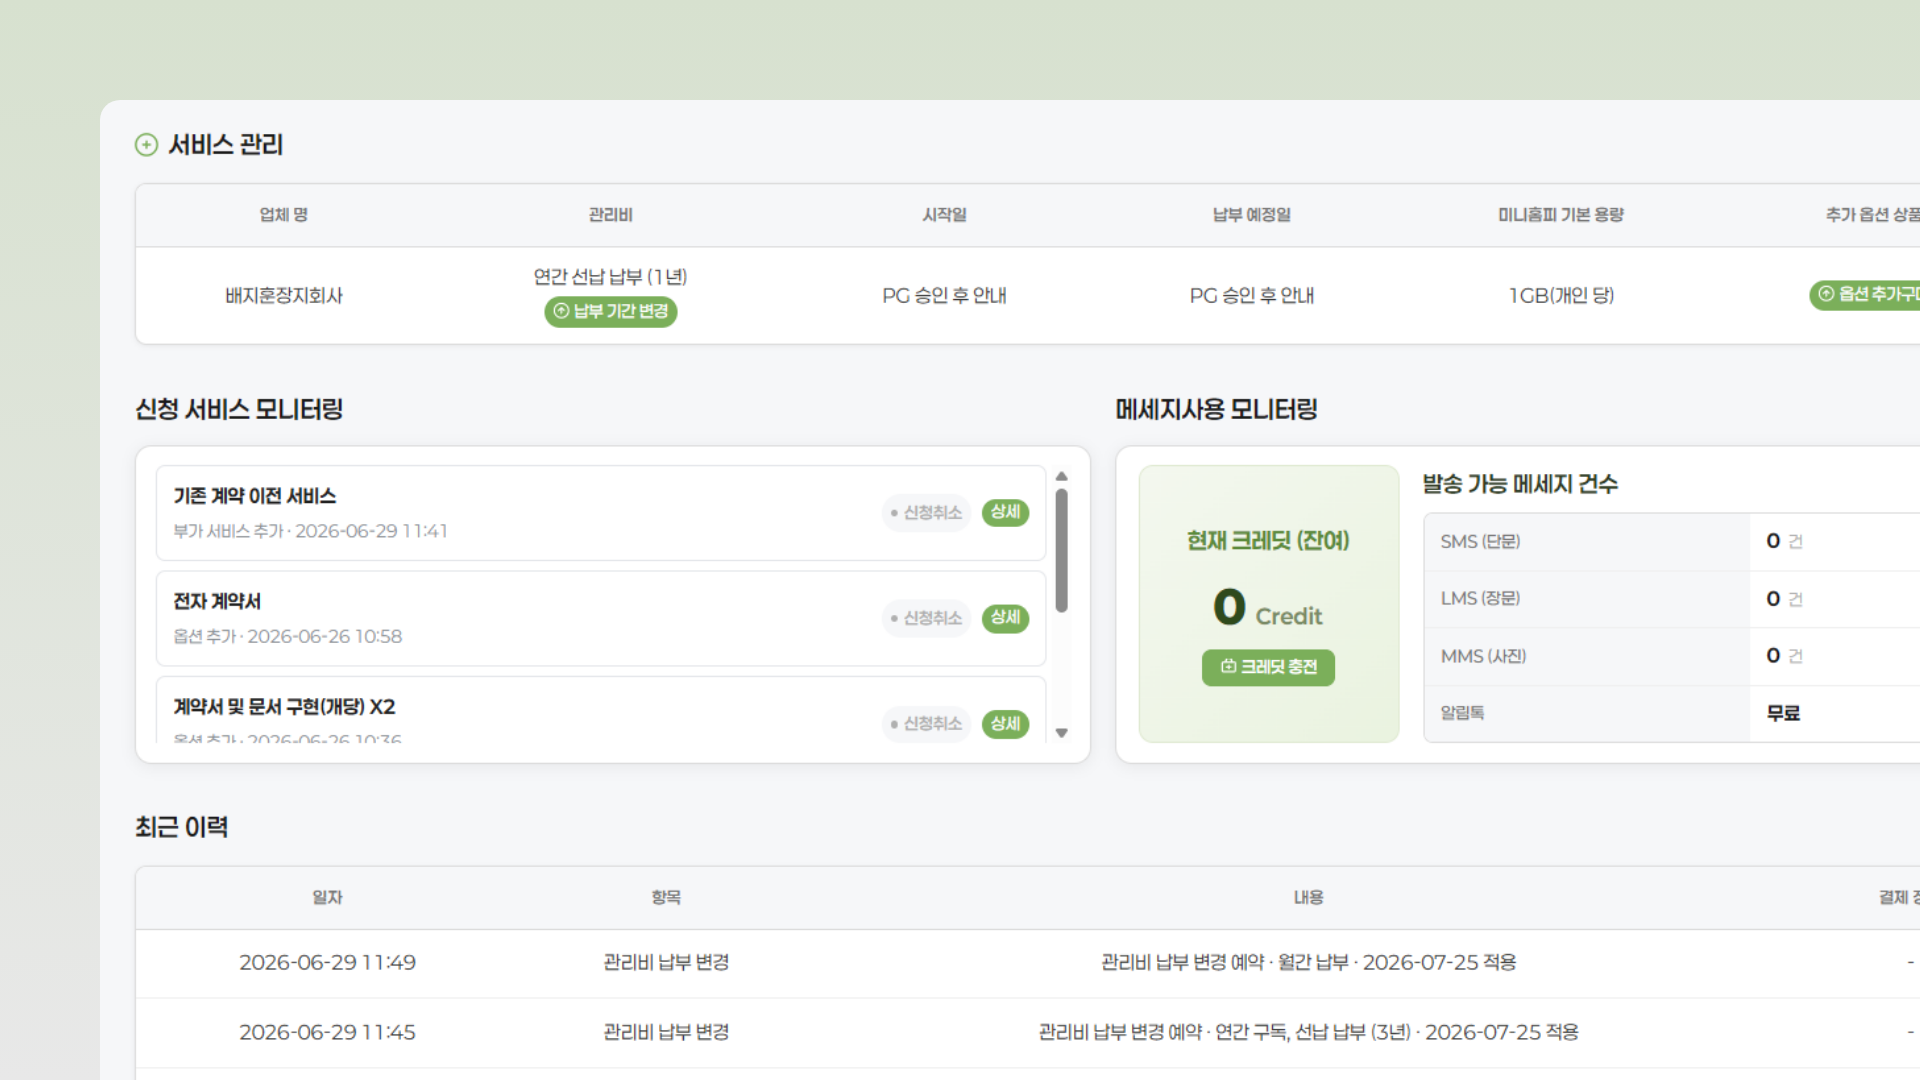Image resolution: width=1920 pixels, height=1080 pixels.
Task: Click the 일자 column header in 최근 이력
Action: tap(327, 897)
